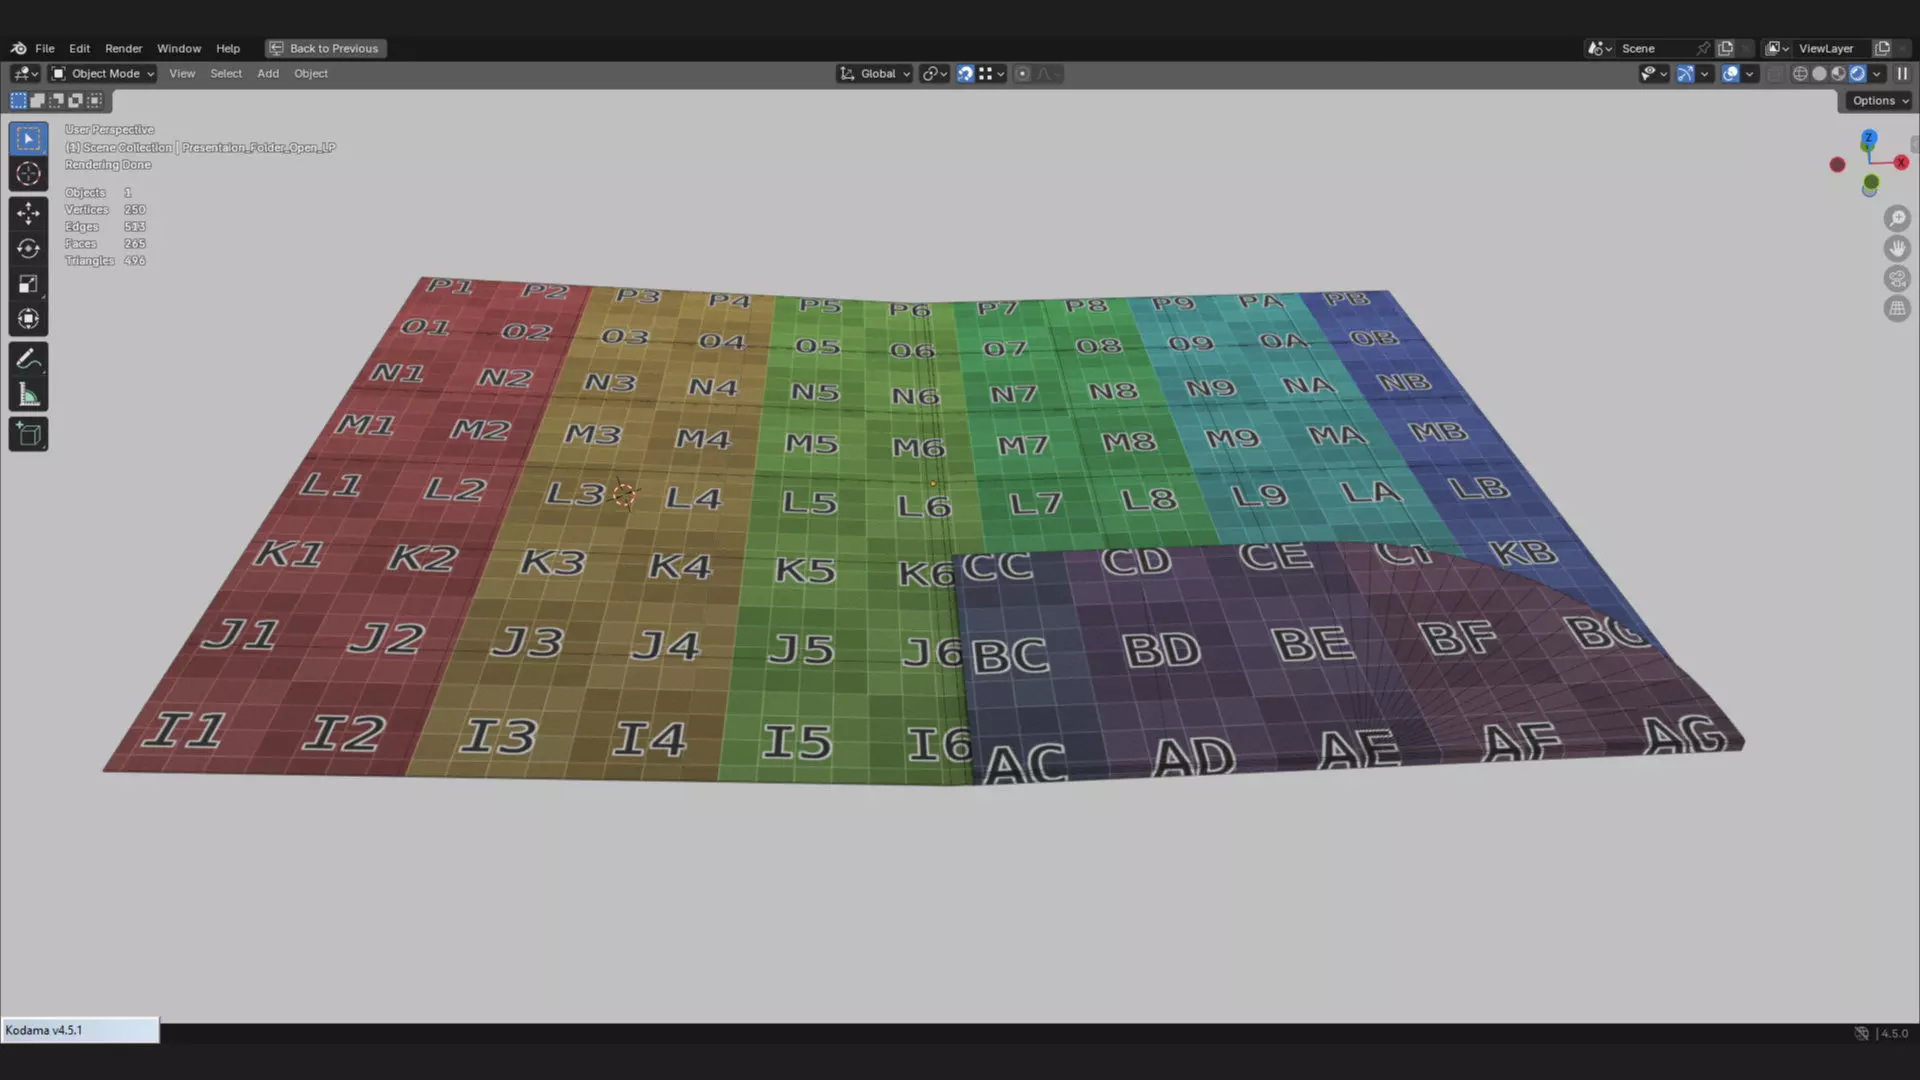
Task: Open Global transform orientation dropdown
Action: pos(875,74)
